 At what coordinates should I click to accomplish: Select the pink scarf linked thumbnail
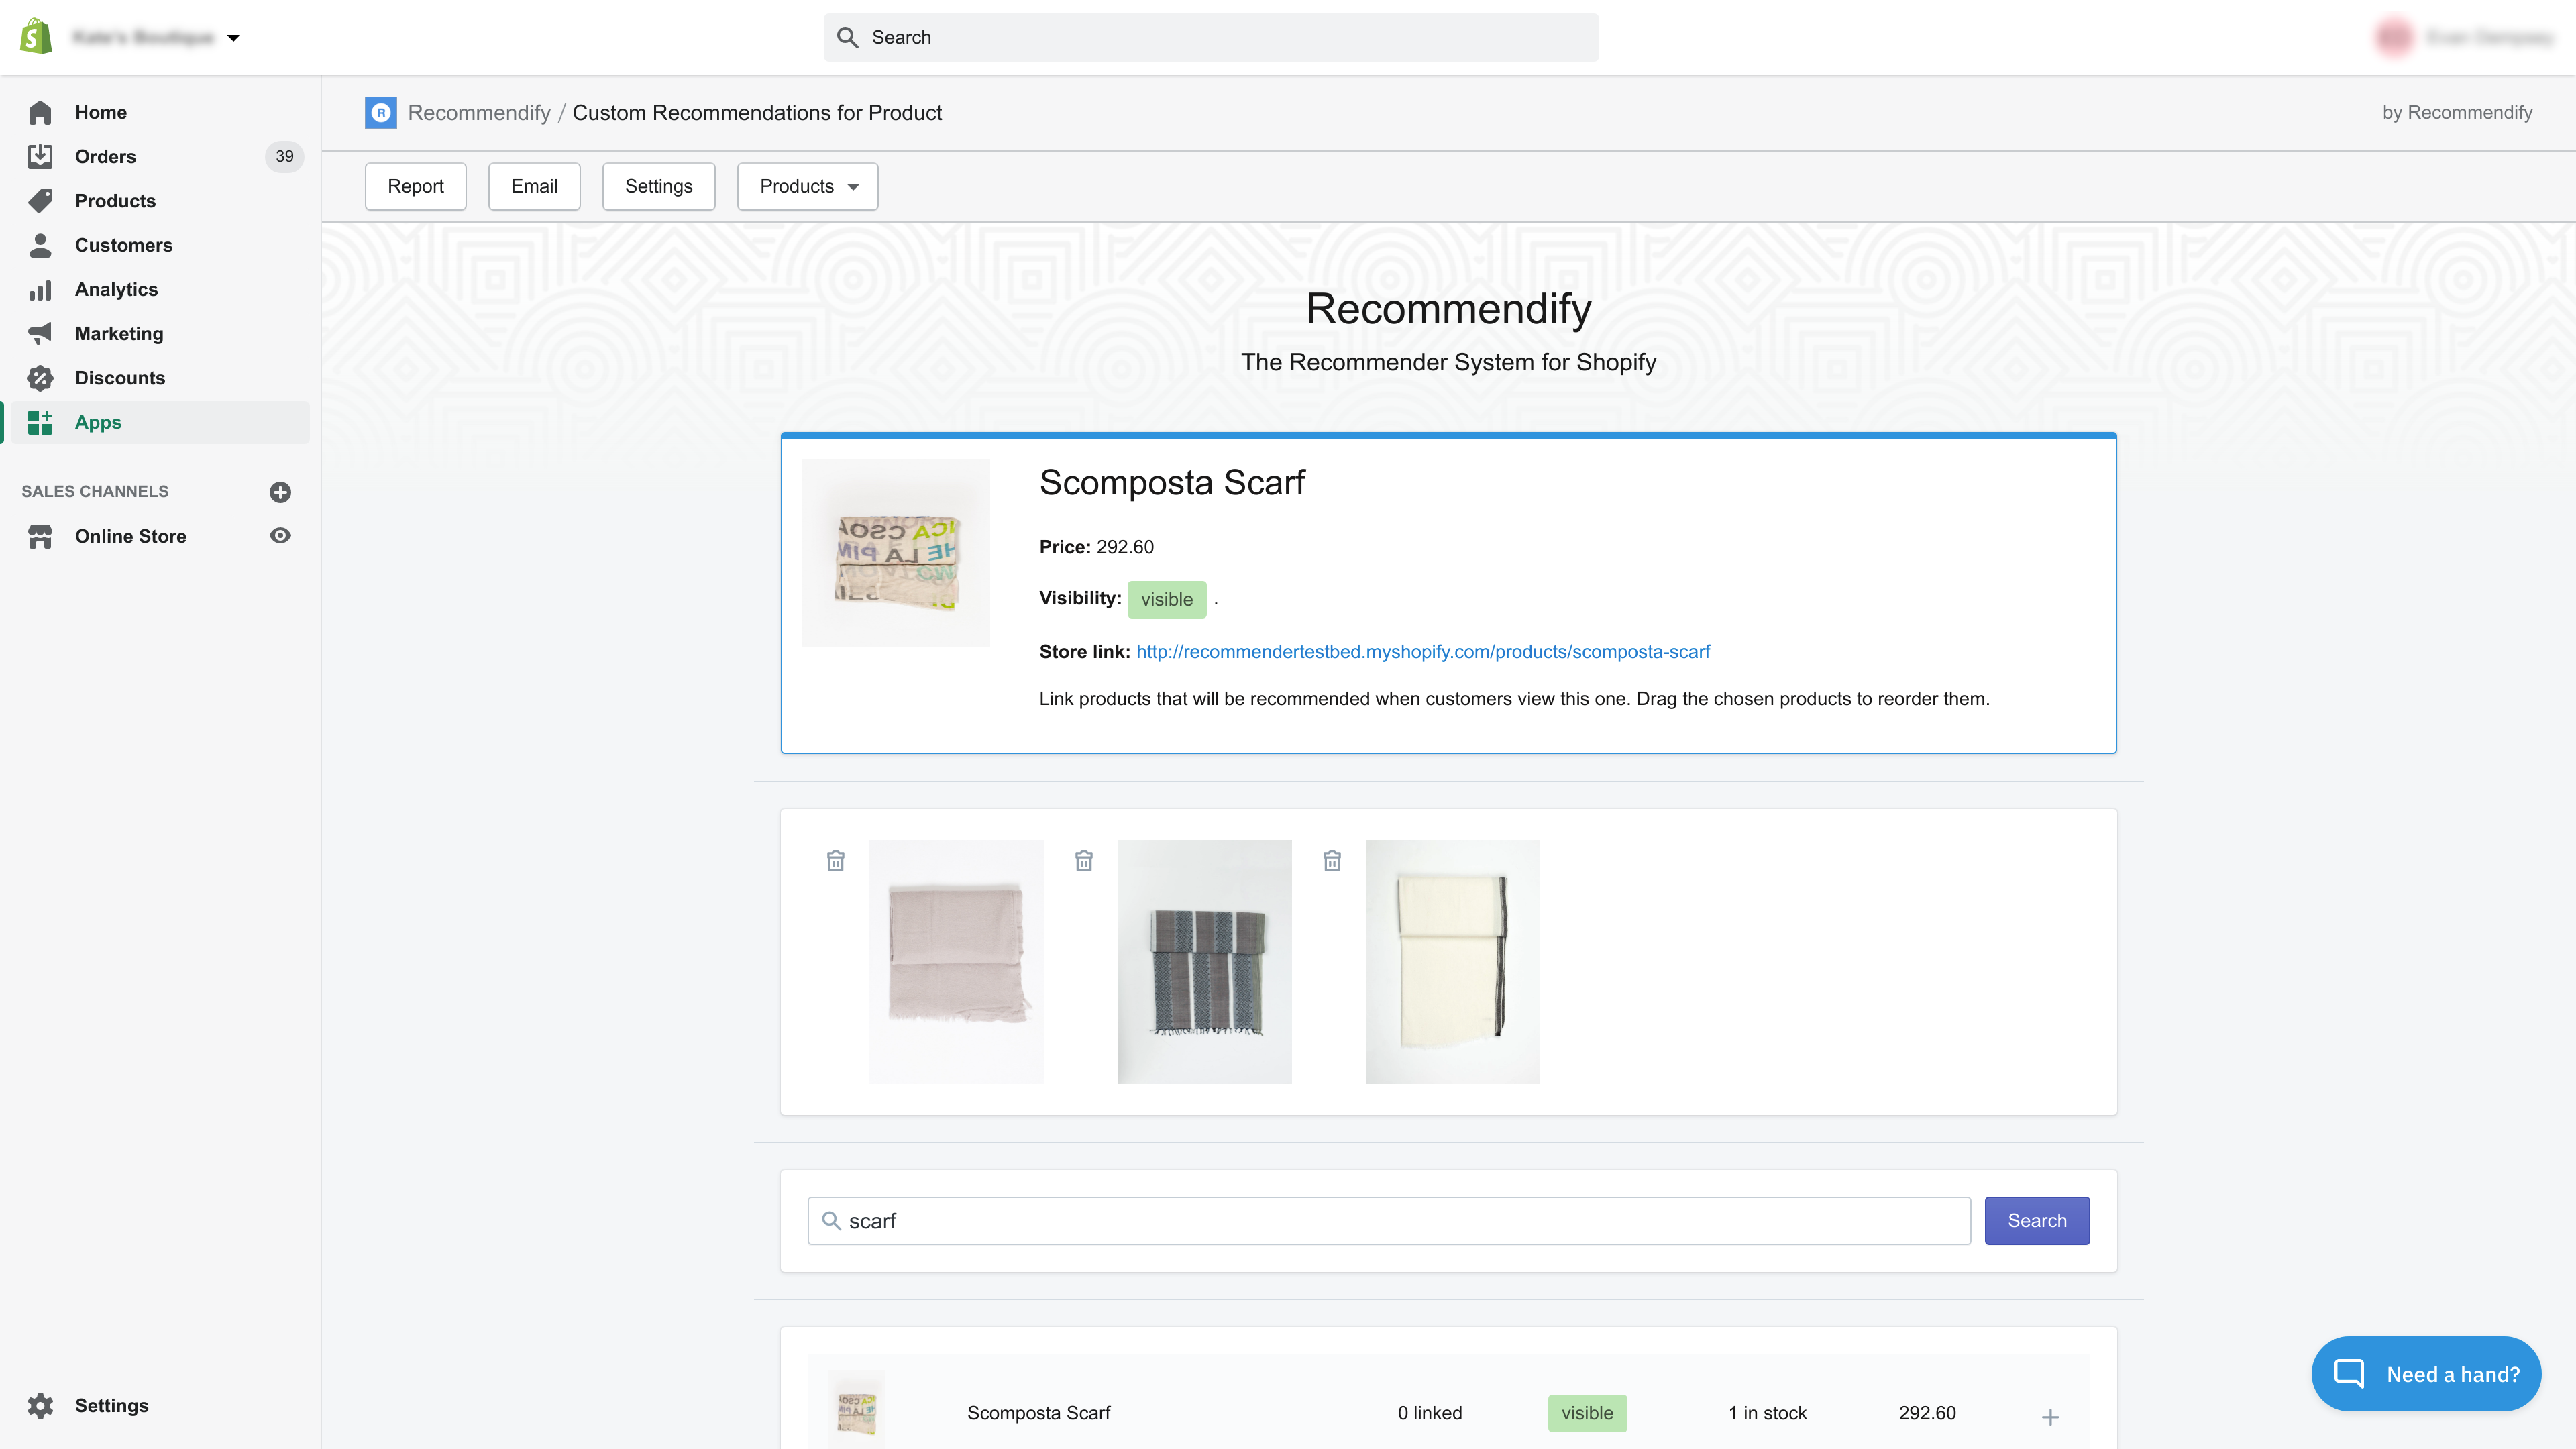[x=956, y=961]
